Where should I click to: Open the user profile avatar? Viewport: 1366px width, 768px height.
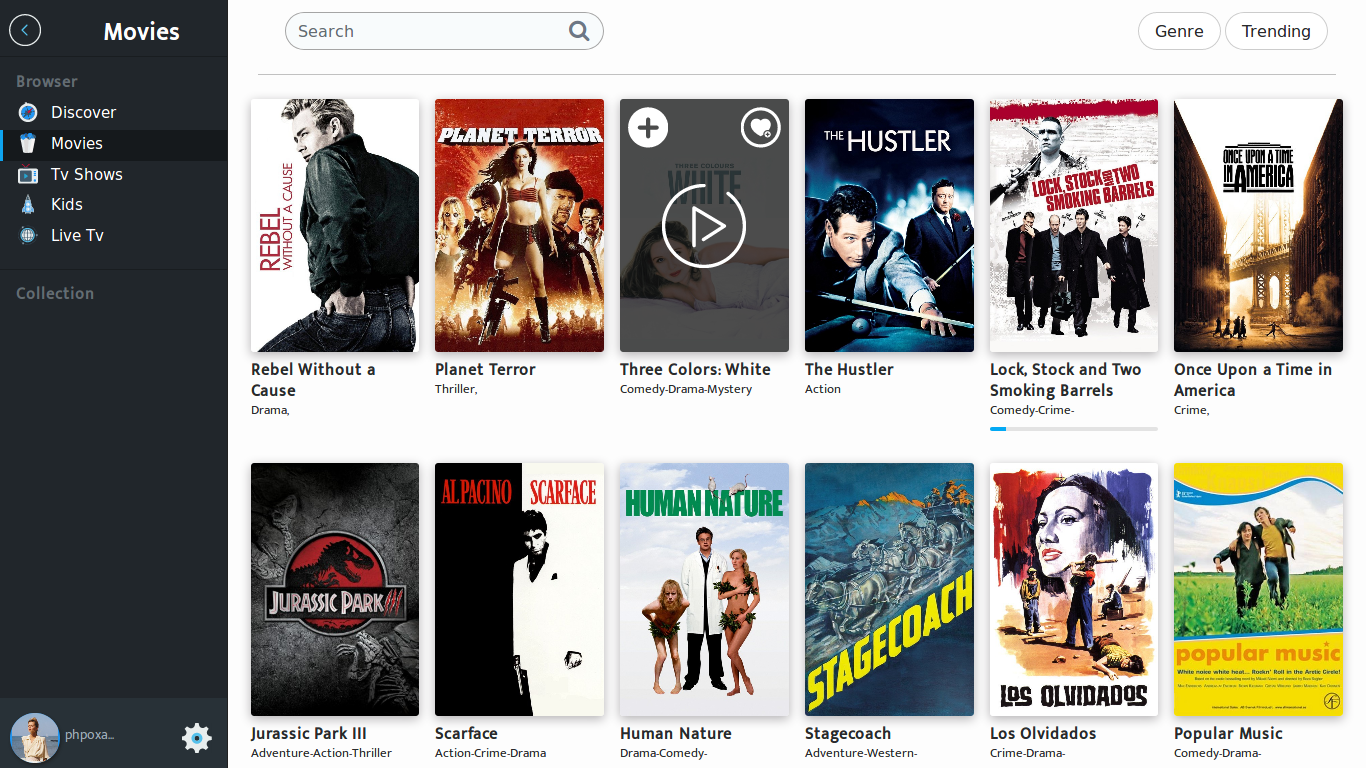tap(35, 738)
